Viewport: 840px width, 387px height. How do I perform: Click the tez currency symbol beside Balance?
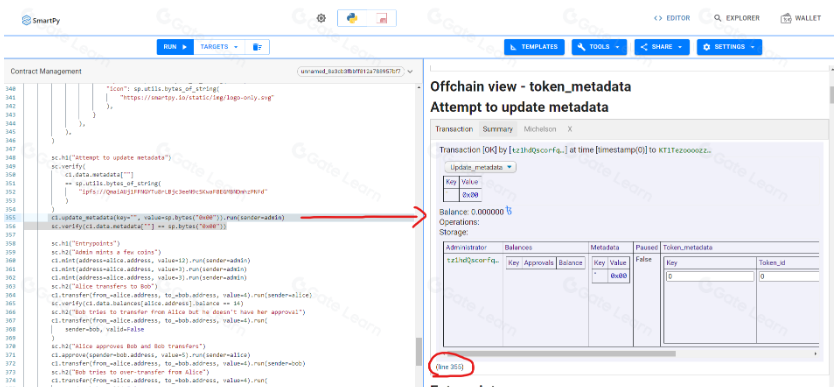point(509,211)
